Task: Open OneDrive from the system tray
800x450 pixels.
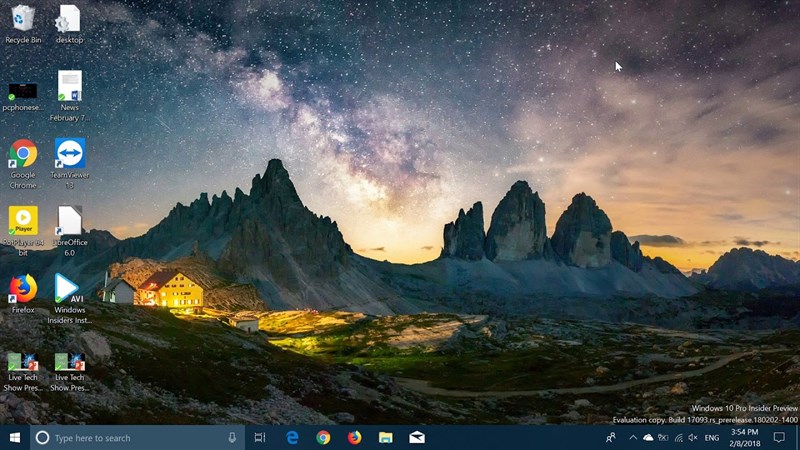Action: [x=648, y=438]
